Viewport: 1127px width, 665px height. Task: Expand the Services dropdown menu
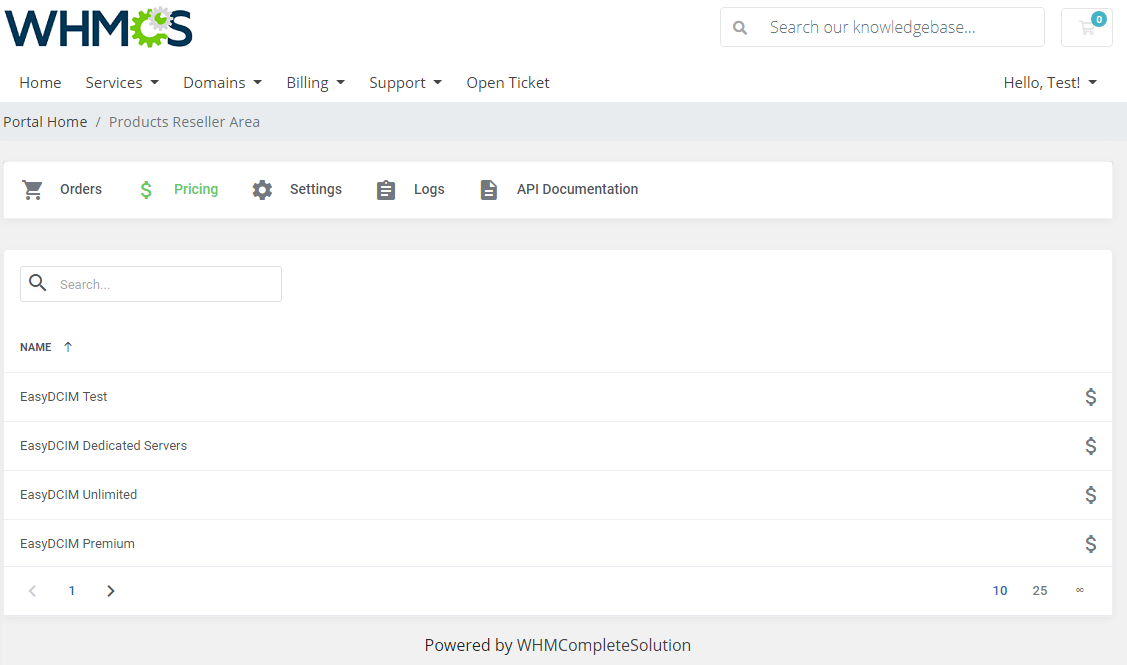click(122, 83)
